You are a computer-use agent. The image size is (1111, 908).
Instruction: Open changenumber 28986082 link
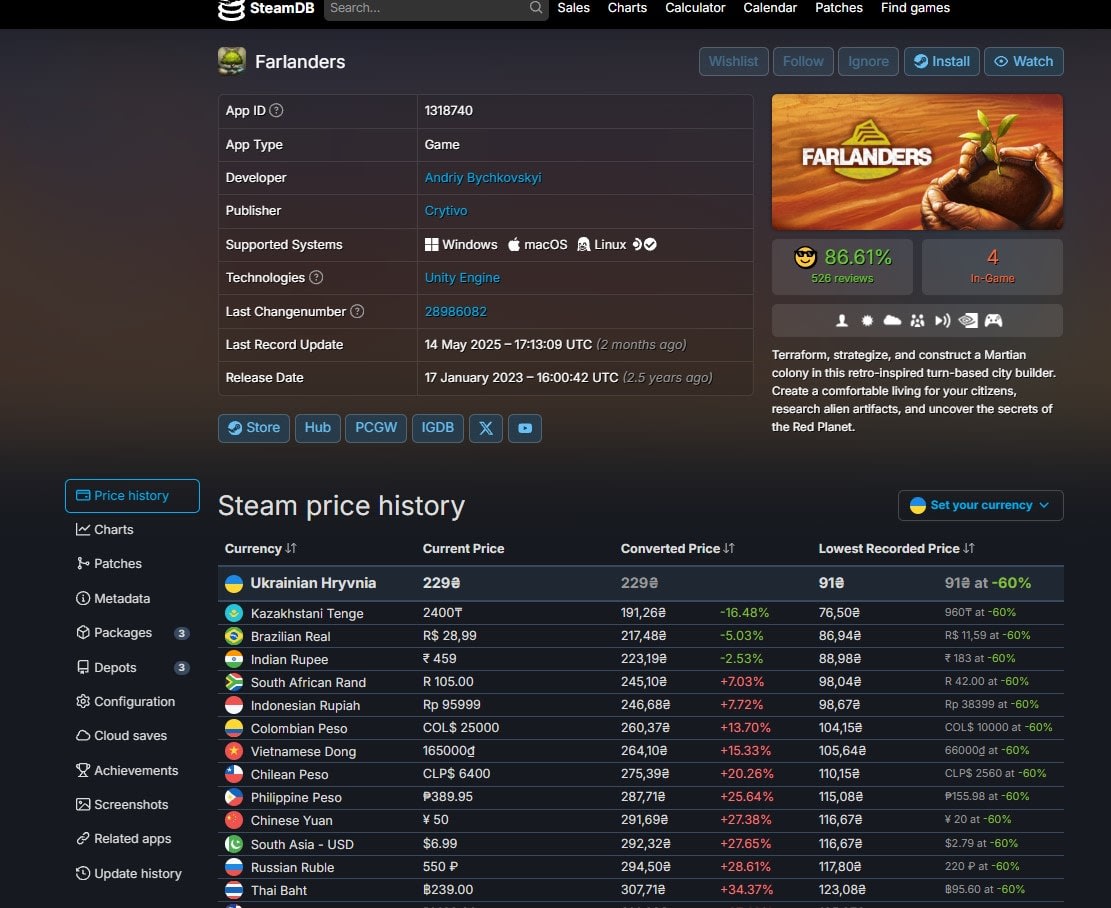(456, 311)
